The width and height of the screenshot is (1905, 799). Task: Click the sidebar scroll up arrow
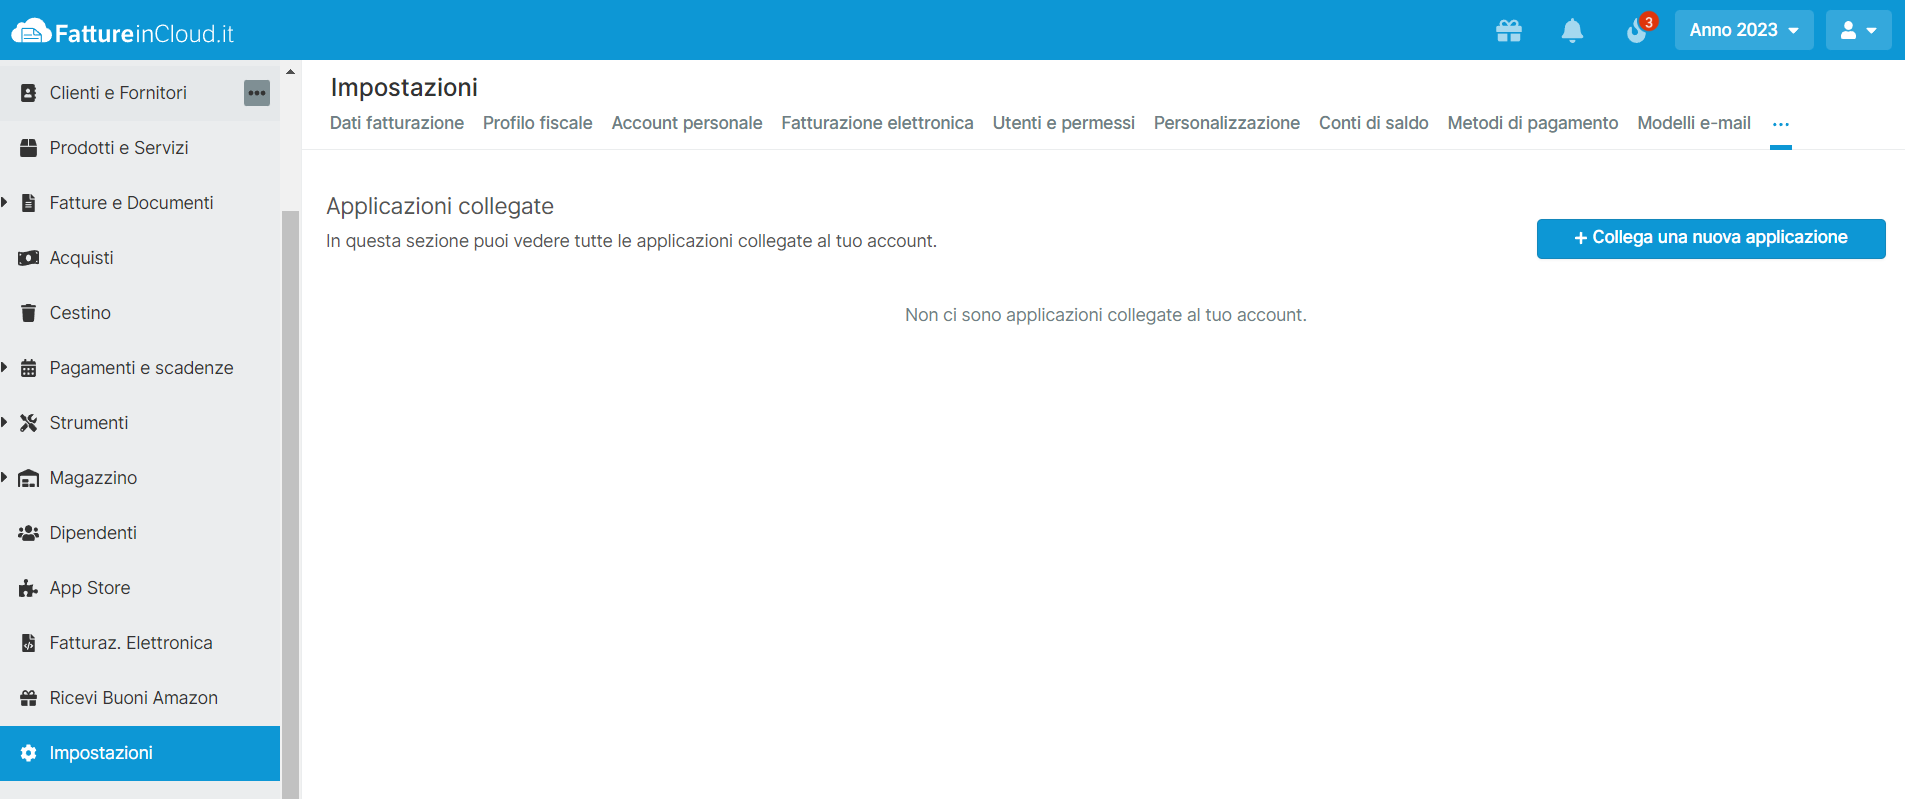[x=290, y=72]
